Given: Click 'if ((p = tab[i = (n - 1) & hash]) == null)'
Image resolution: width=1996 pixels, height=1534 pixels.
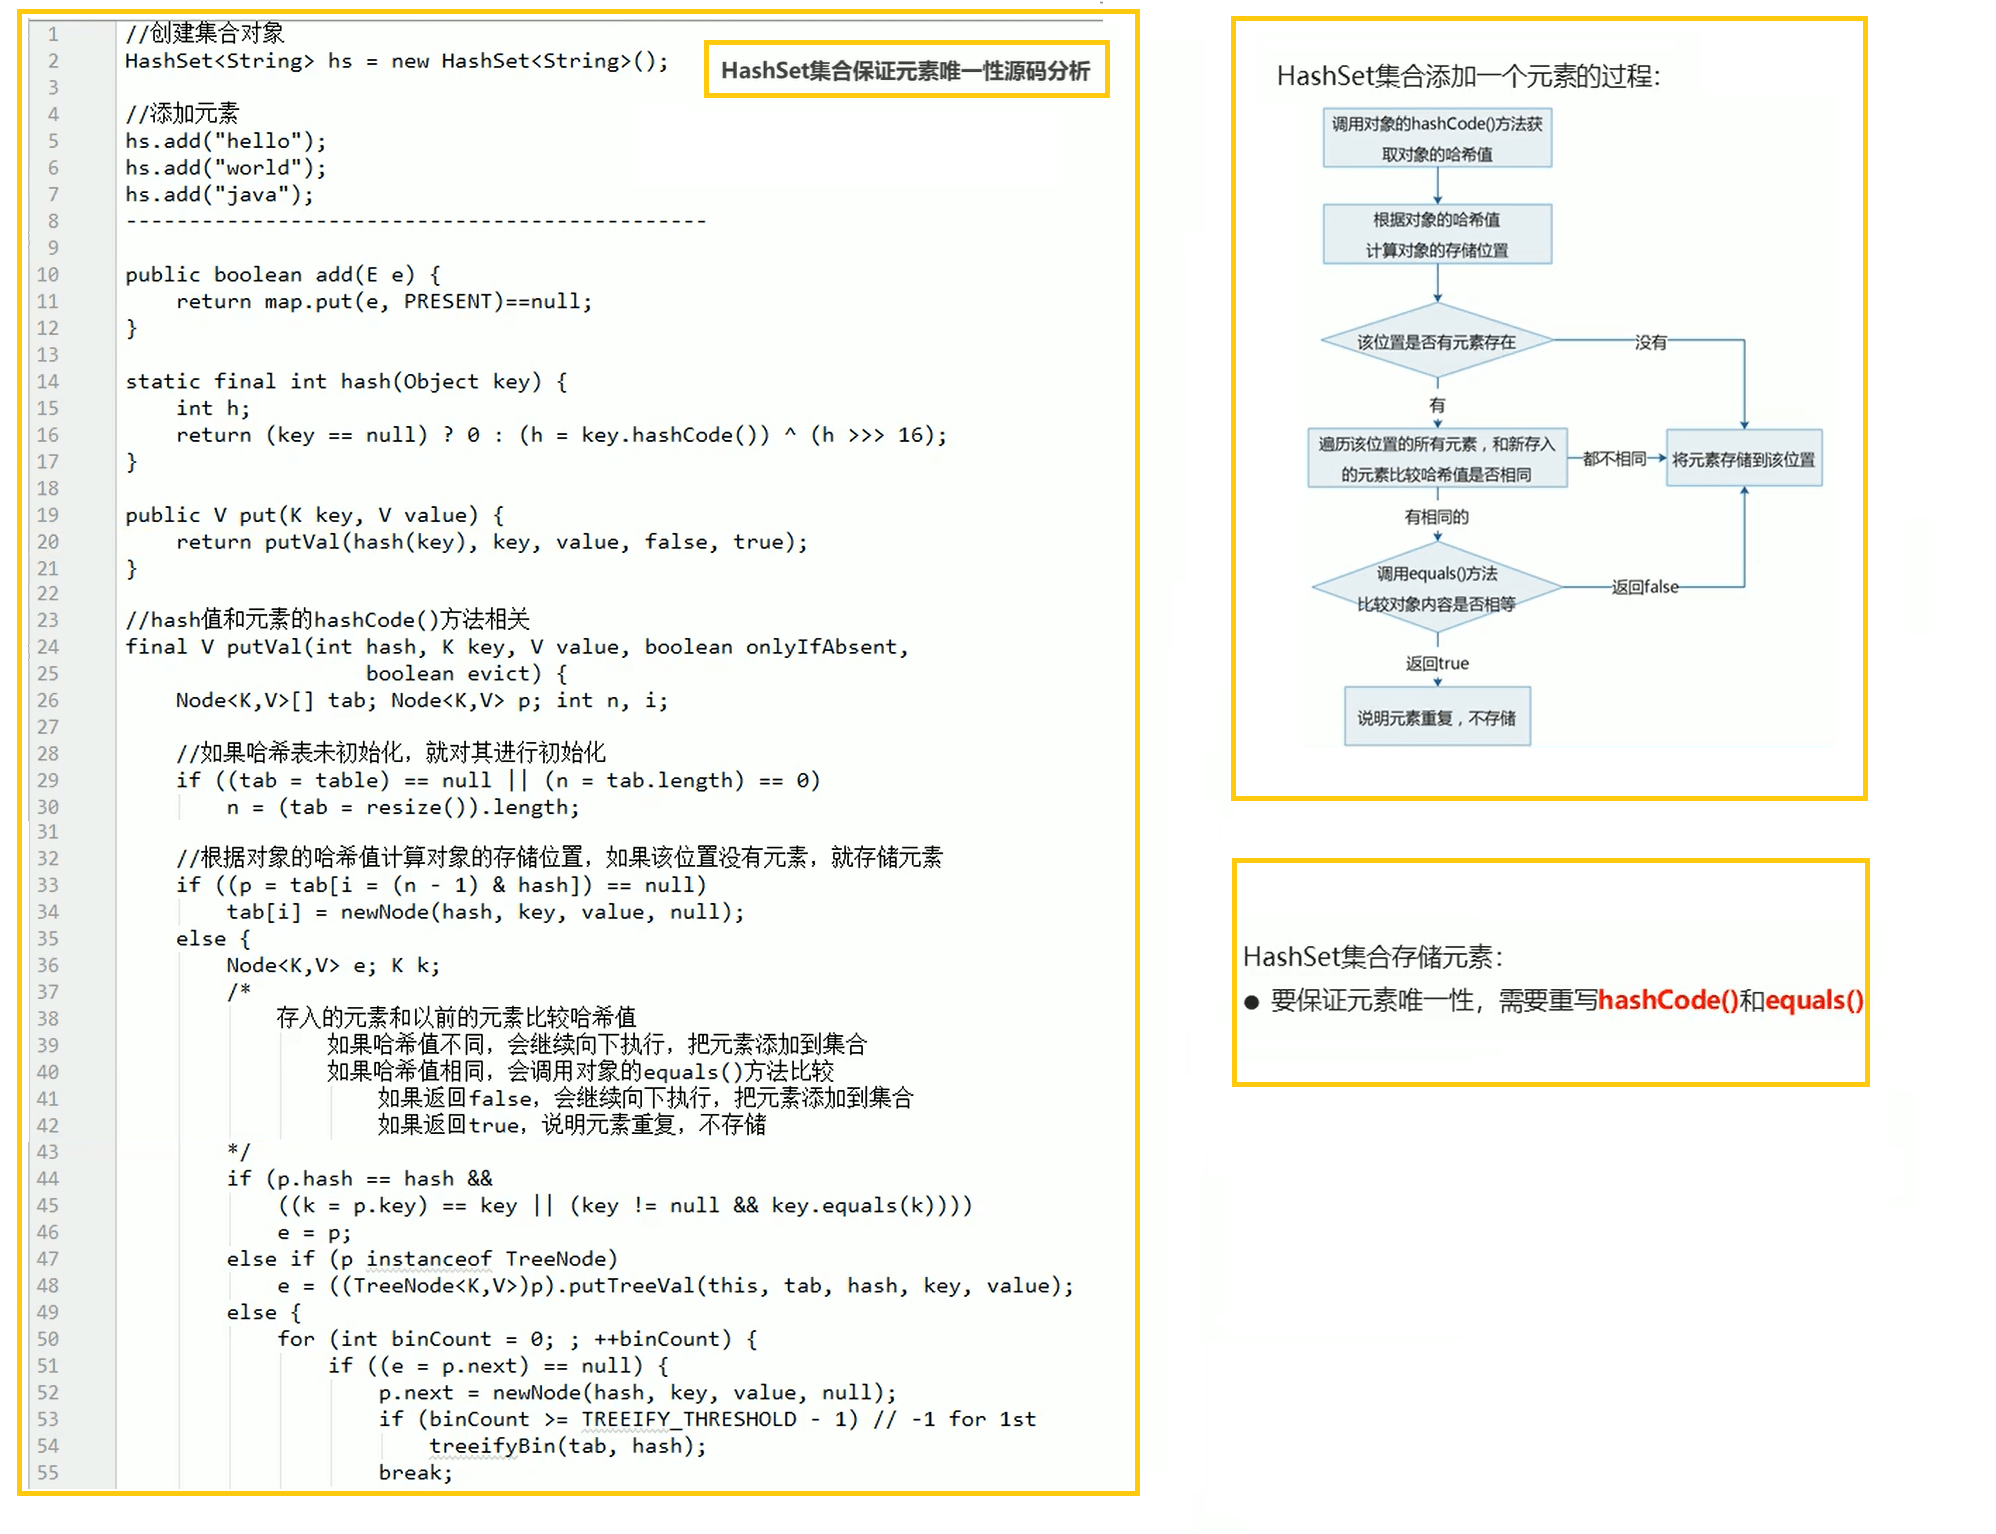Looking at the screenshot, I should (441, 886).
